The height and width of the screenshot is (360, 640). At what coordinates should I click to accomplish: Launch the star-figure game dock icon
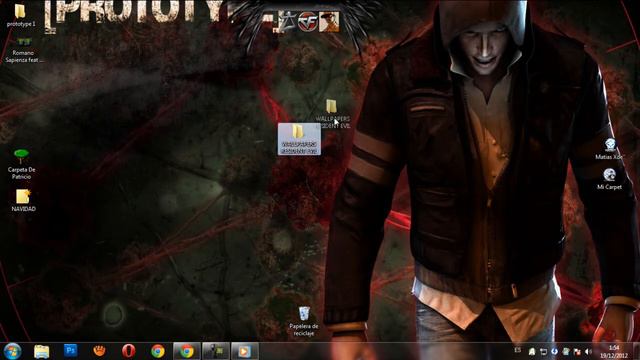288,22
